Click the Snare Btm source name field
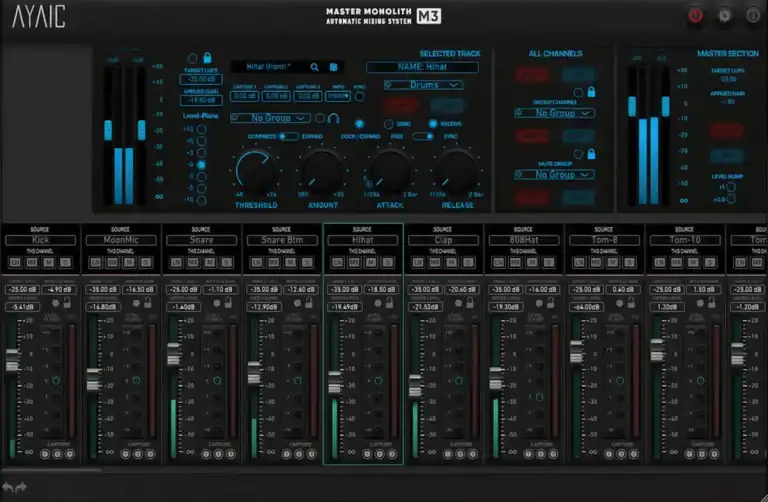Screen dimensions: 768x502 [282, 240]
